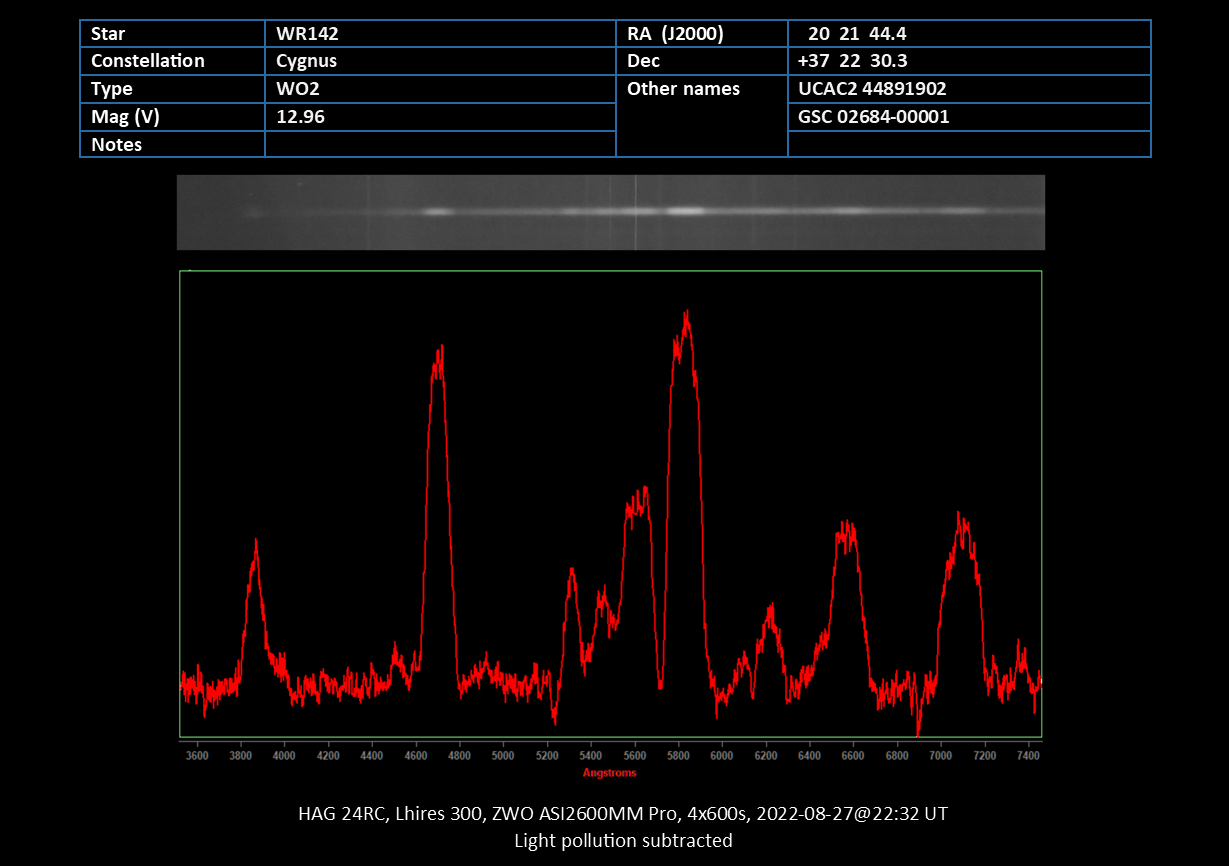Viewport: 1229px width, 866px height.
Task: Click the grayscale raw spectrum strip image
Action: [610, 212]
